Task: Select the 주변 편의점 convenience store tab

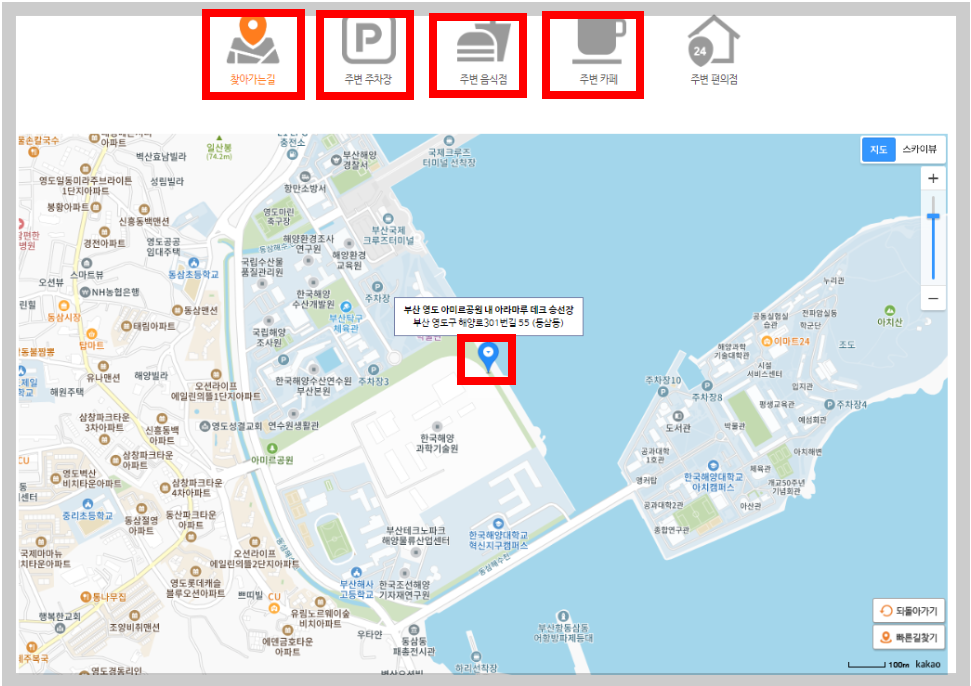Action: [714, 51]
